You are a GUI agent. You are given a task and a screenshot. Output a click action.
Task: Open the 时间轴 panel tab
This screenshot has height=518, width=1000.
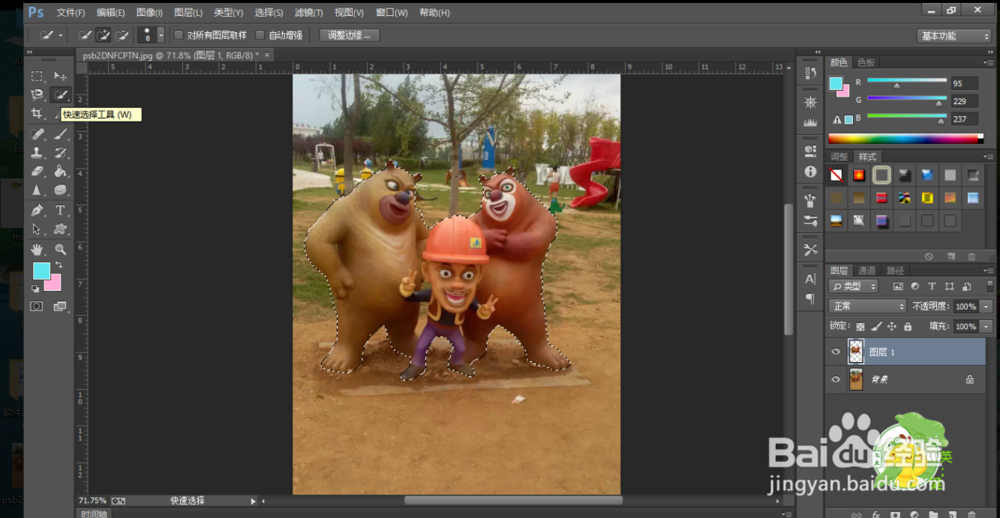coord(94,514)
